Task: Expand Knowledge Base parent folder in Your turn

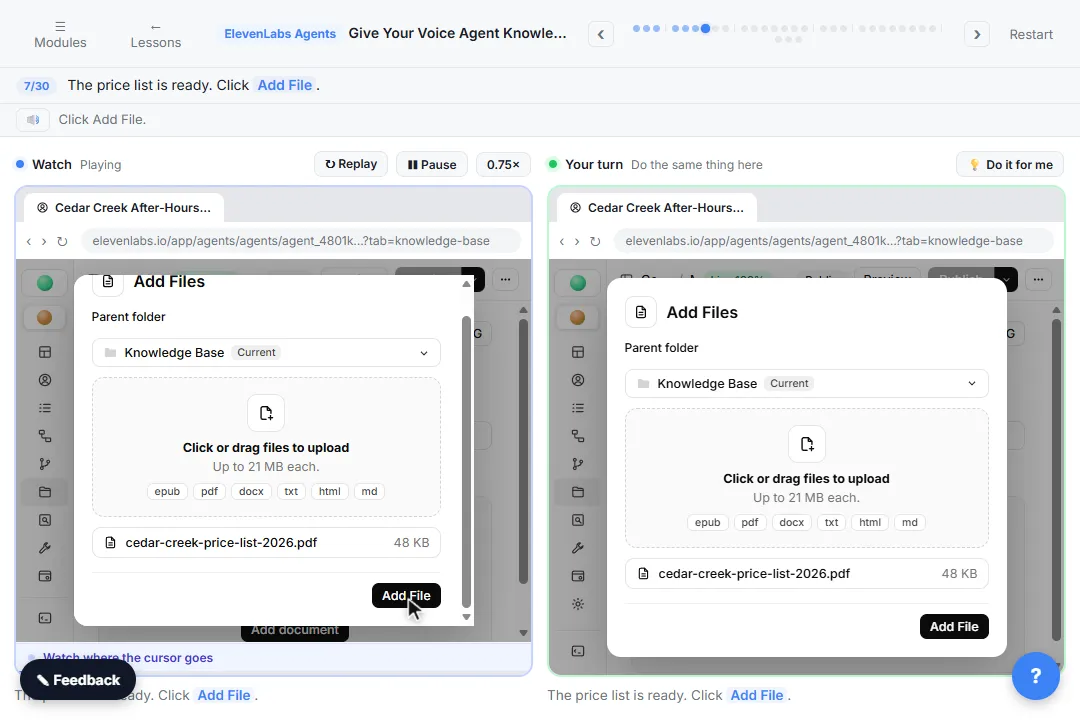Action: click(807, 384)
